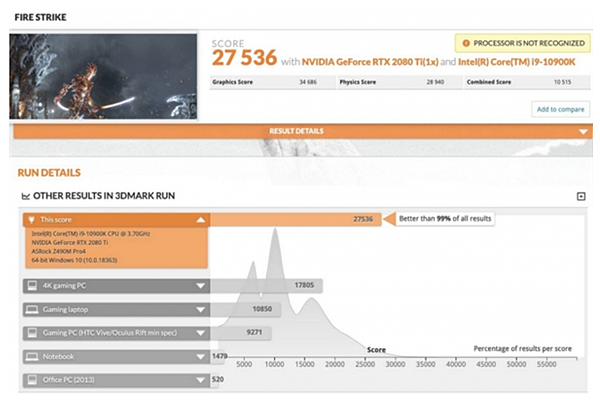The width and height of the screenshot is (600, 409).
Task: Open the Intel(R) Core(TM) i9-10900K link
Action: pos(517,62)
